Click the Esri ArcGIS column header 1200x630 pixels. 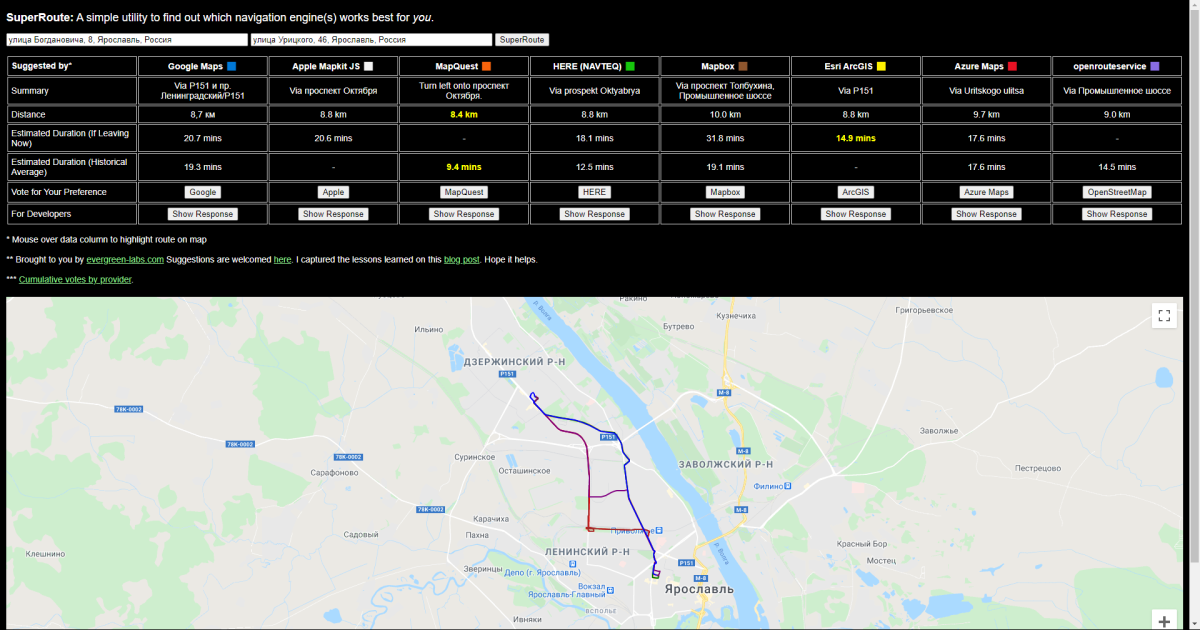(x=854, y=66)
